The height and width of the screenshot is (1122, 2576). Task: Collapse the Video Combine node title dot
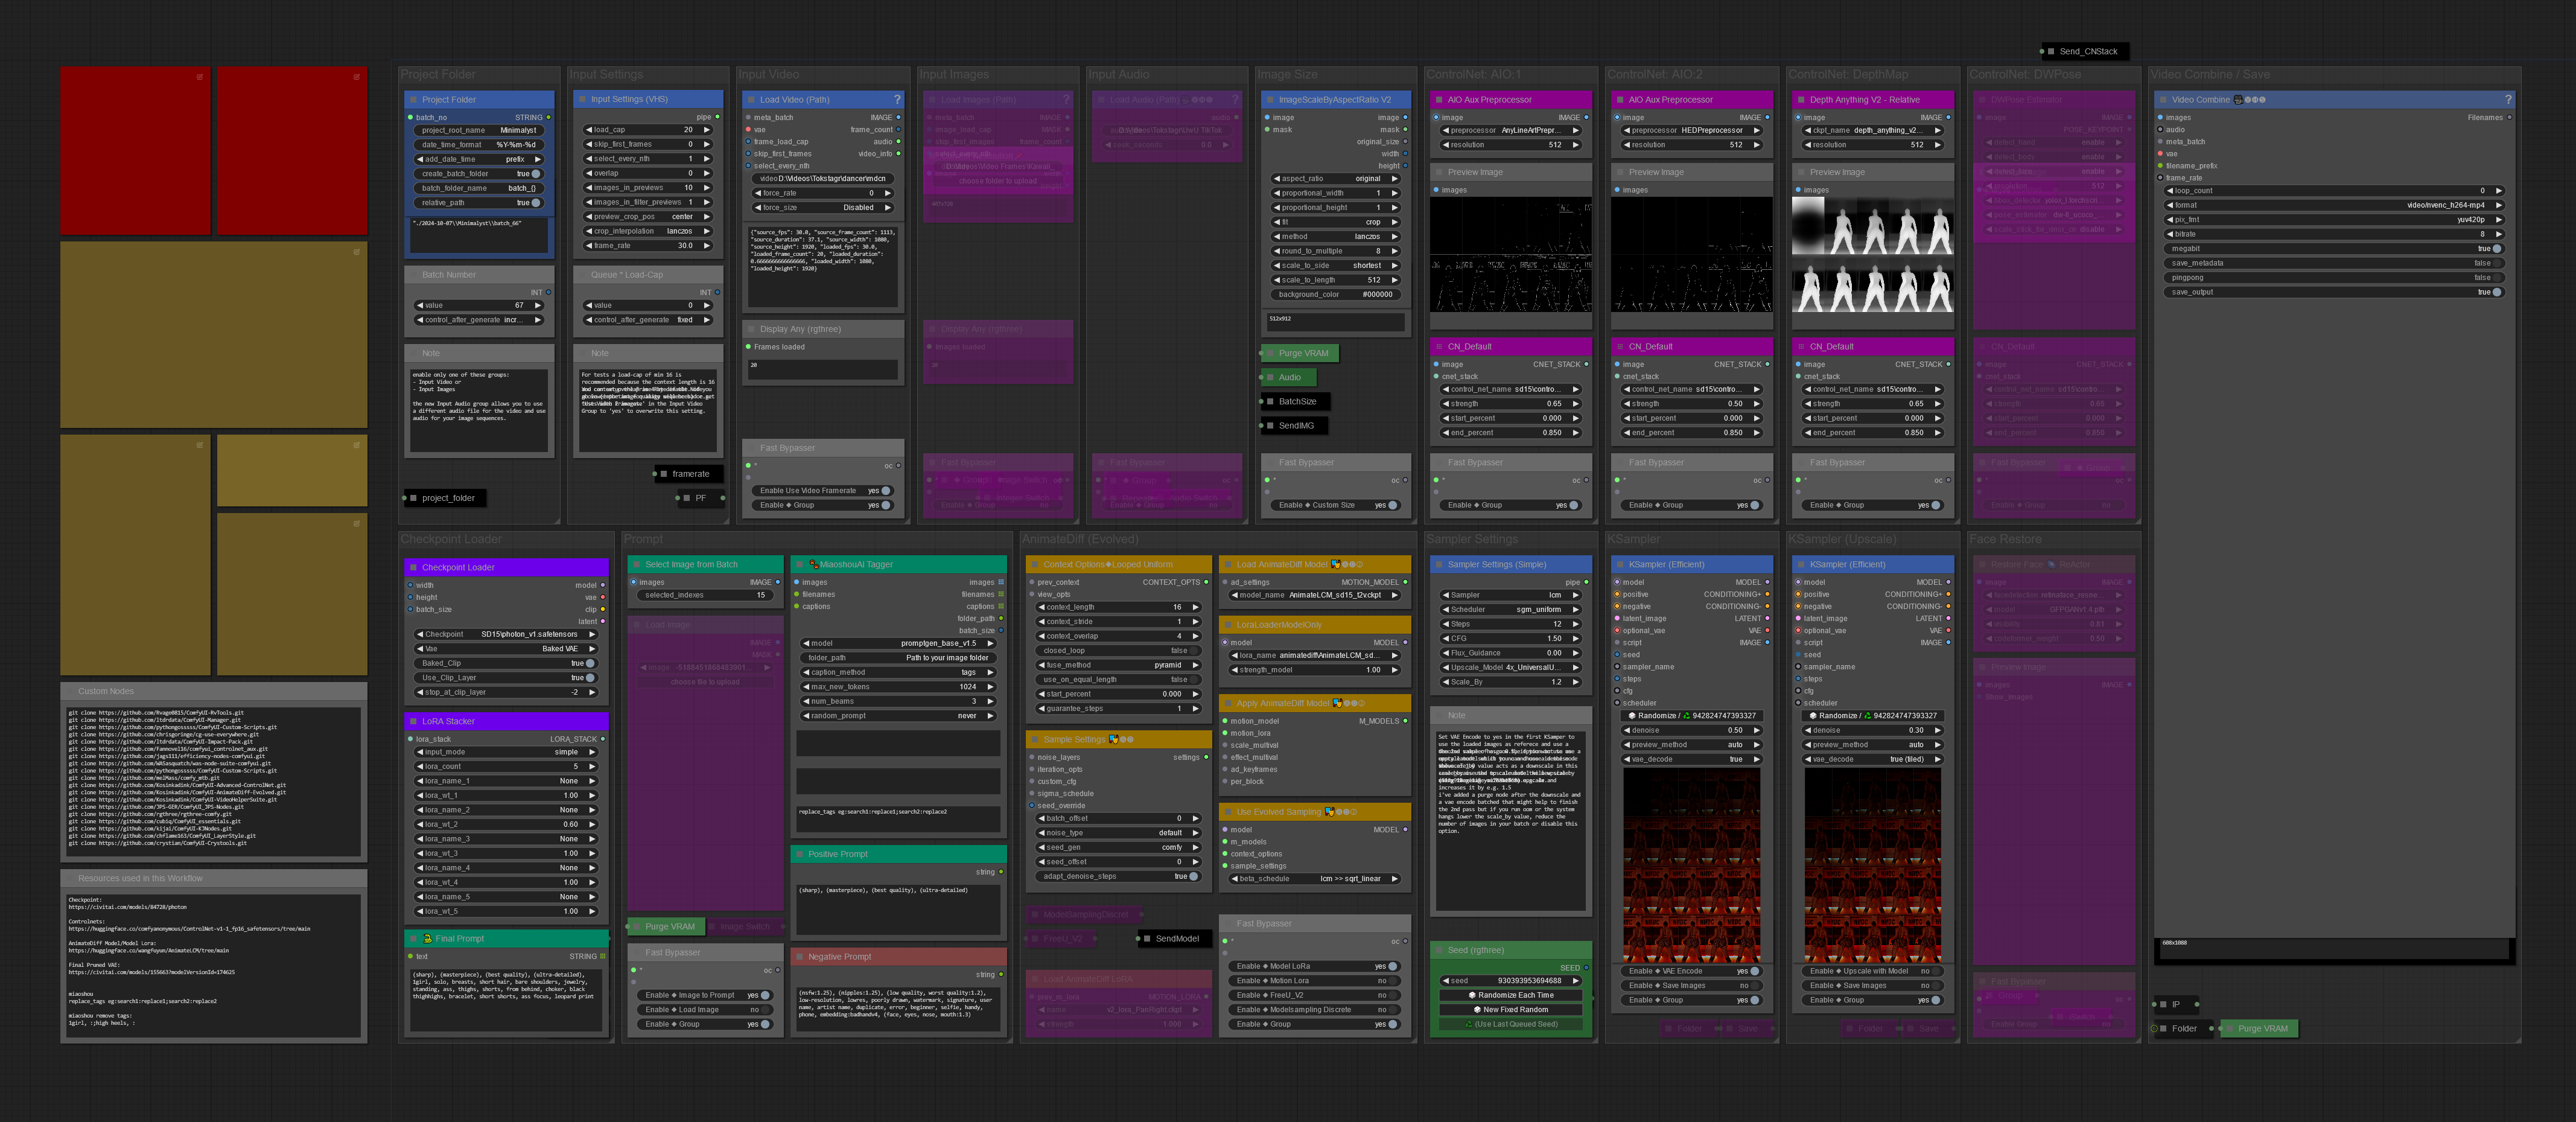point(2163,100)
